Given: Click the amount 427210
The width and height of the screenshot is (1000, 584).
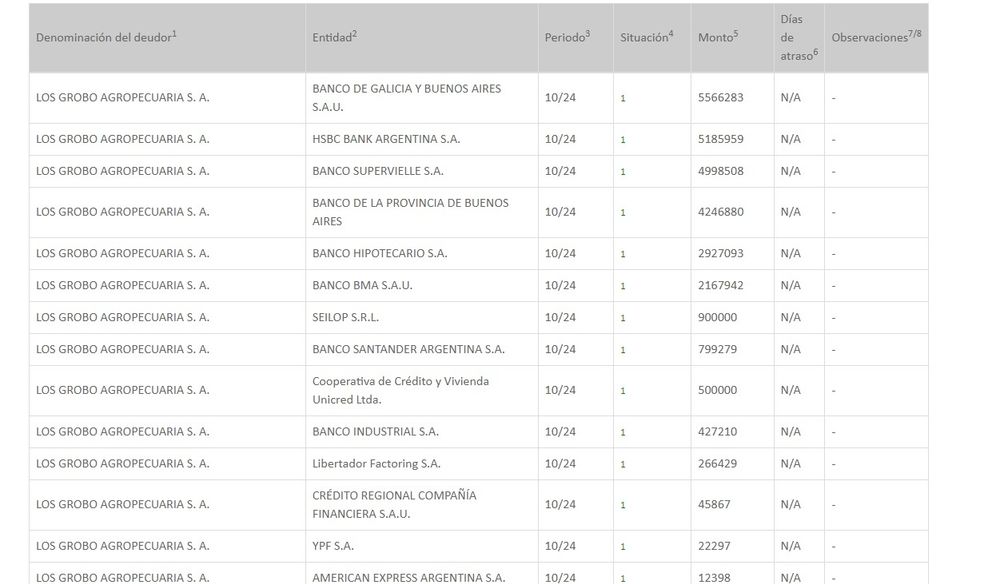Looking at the screenshot, I should 717,432.
